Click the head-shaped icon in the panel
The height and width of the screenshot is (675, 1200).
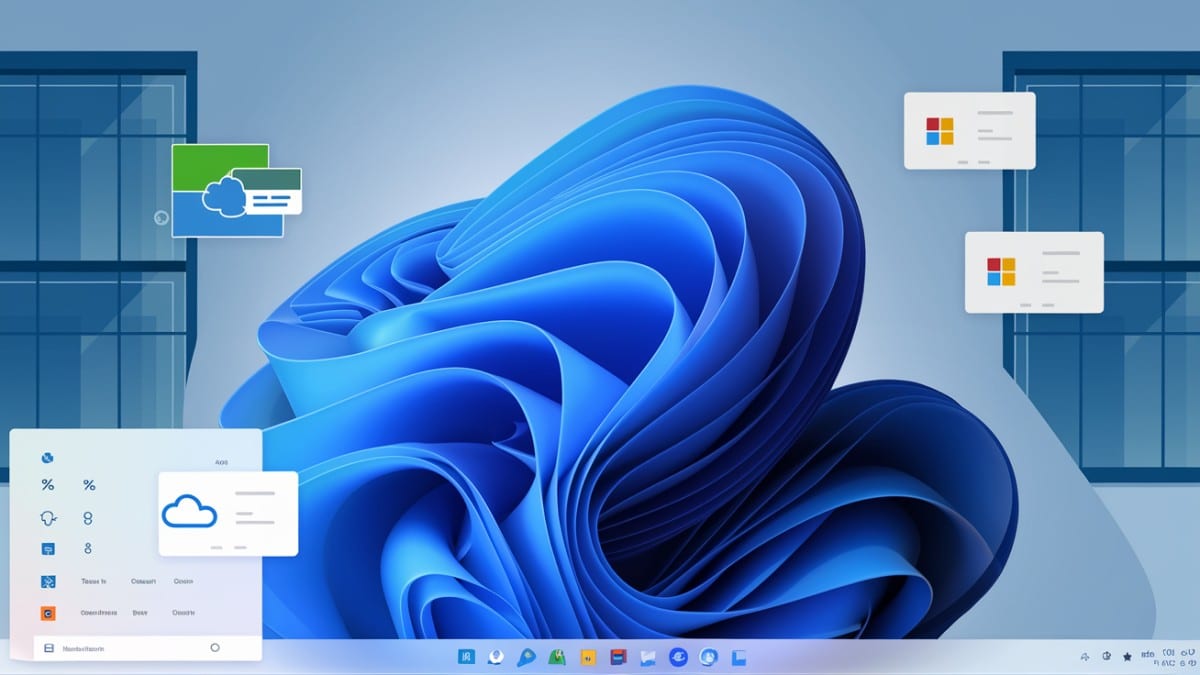pos(47,517)
